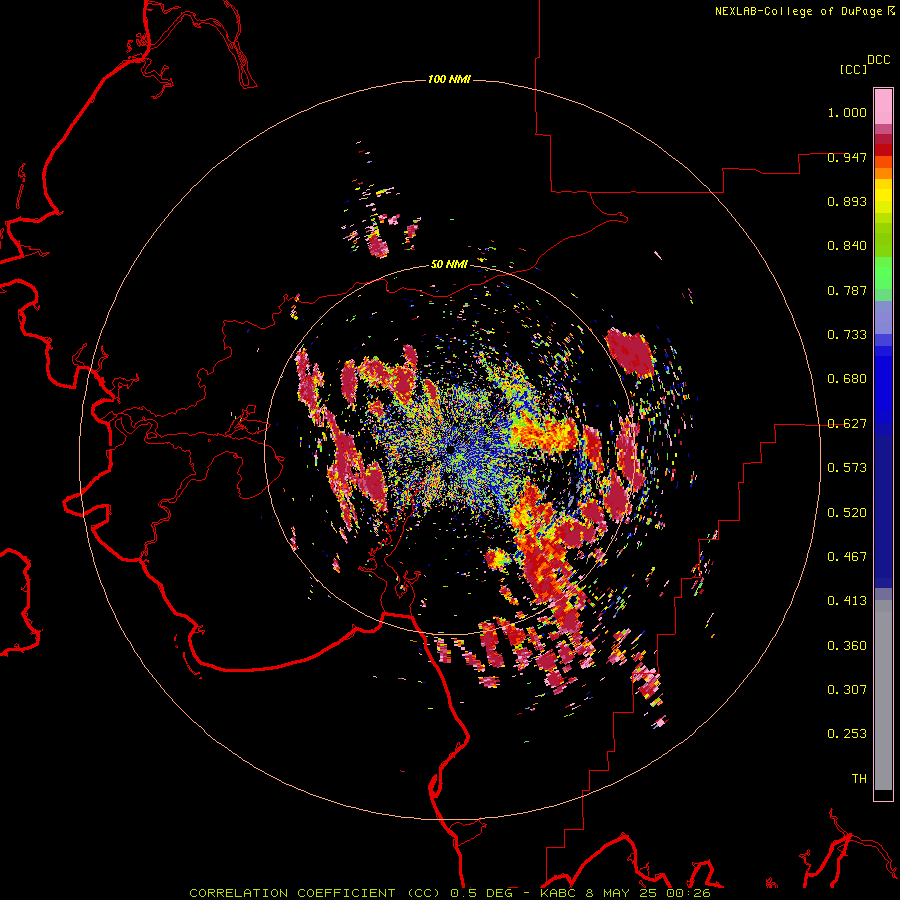Click the 0.787 legend value
The image size is (900, 900).
[847, 290]
